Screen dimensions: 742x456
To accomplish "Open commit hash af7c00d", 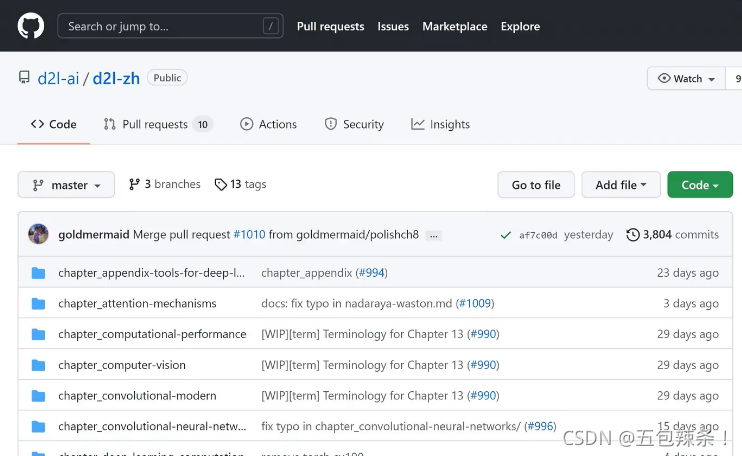I will tap(538, 235).
